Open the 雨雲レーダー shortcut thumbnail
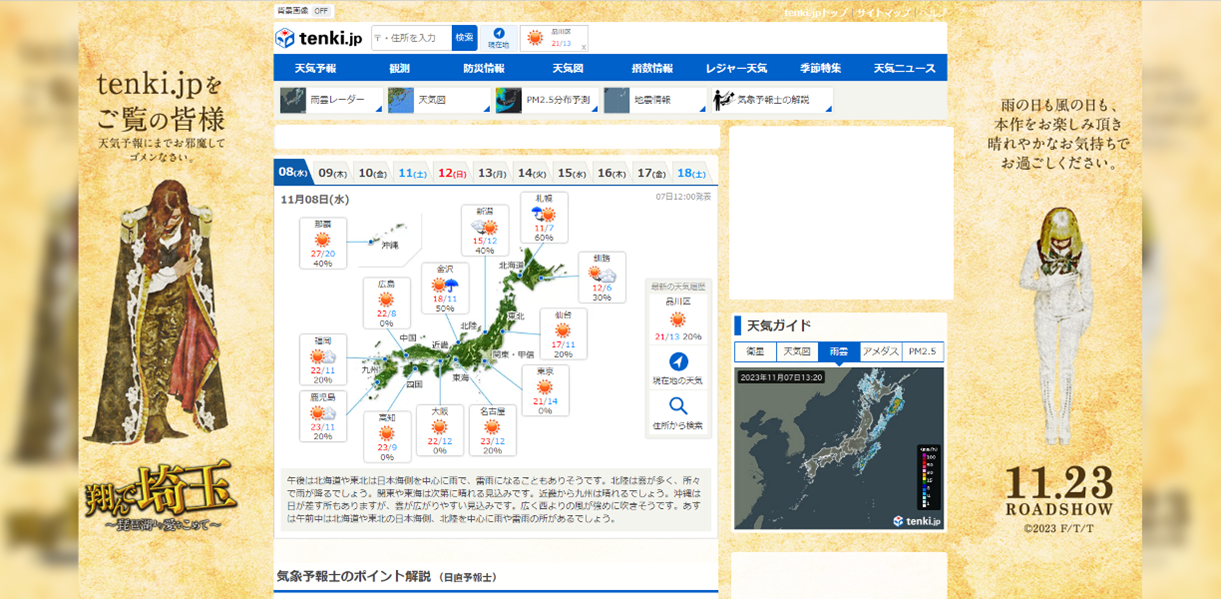 [293, 100]
